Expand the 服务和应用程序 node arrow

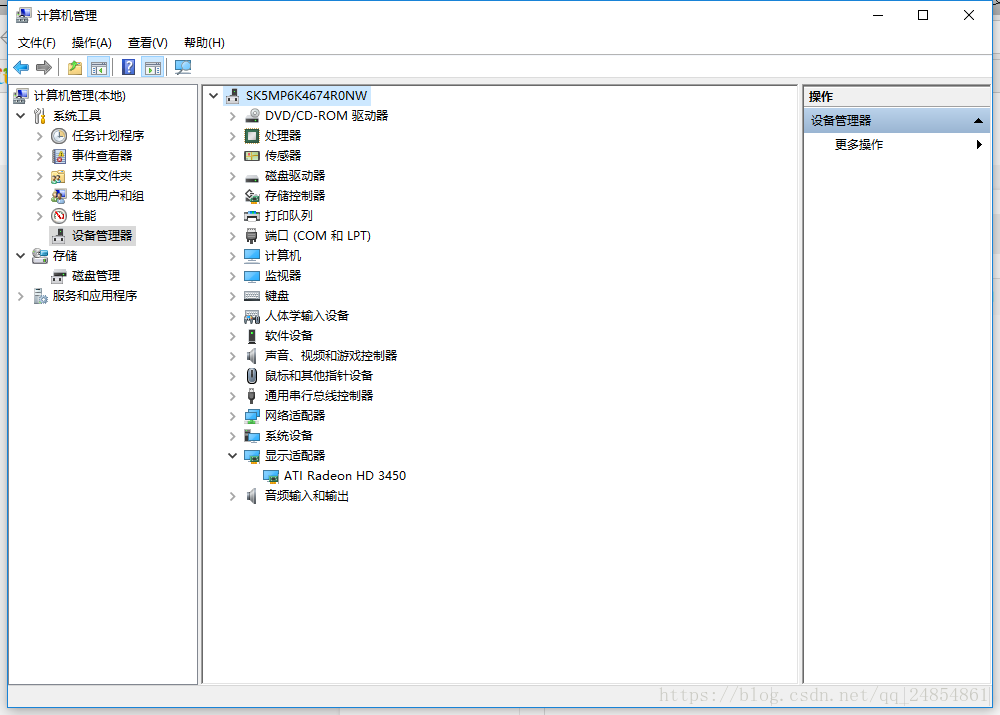point(20,296)
